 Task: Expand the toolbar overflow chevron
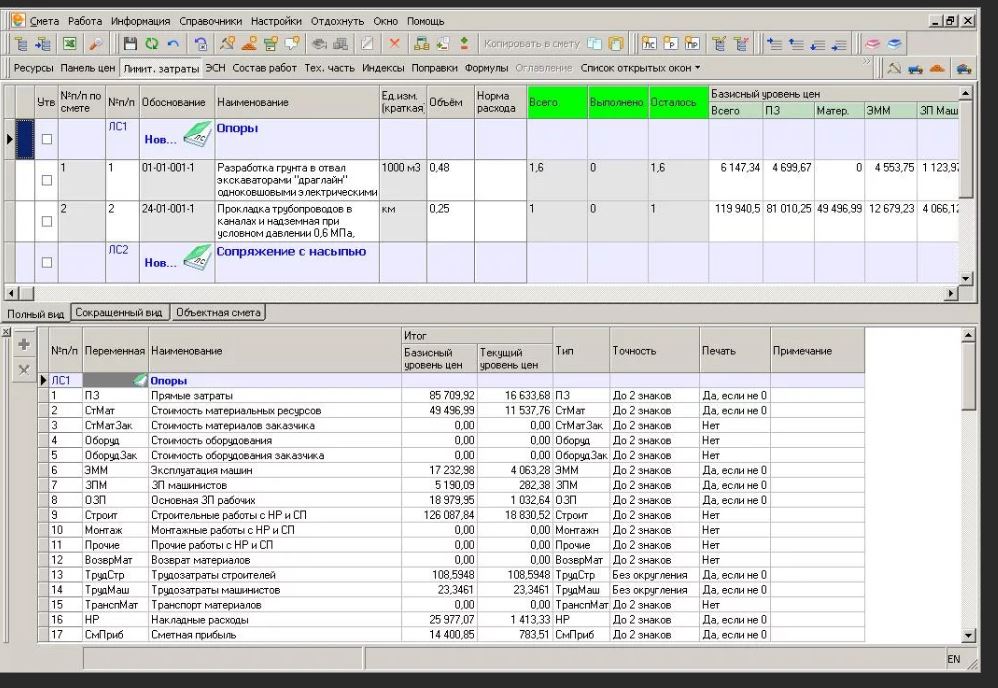[866, 62]
